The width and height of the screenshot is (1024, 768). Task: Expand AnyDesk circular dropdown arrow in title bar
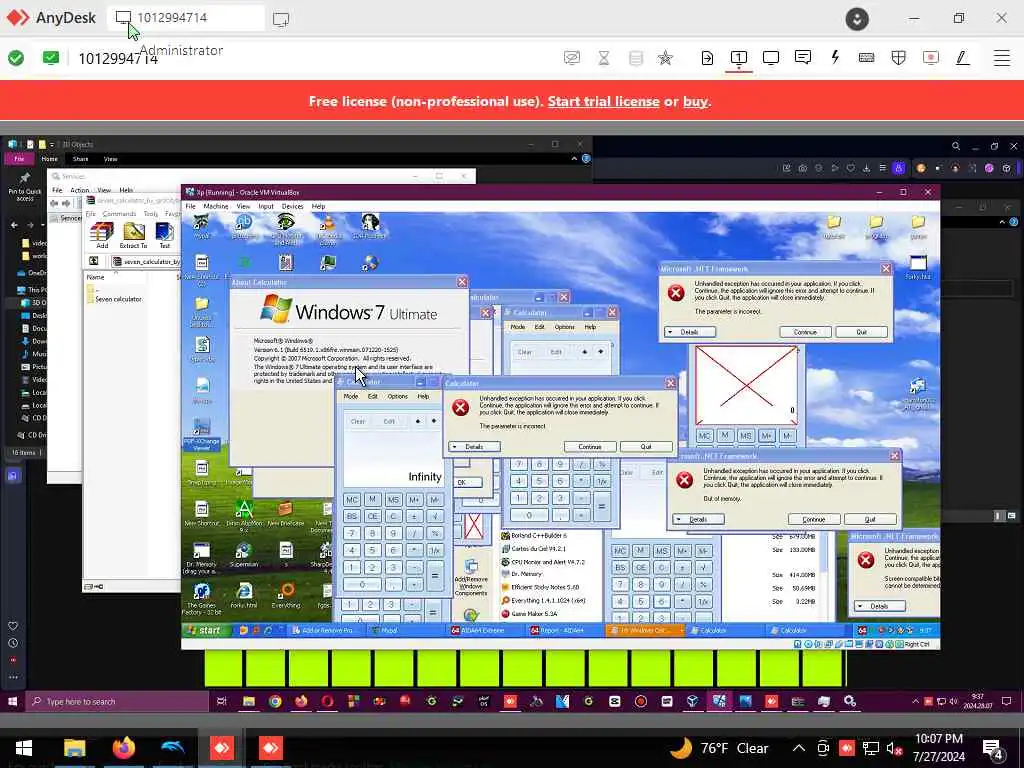[857, 19]
